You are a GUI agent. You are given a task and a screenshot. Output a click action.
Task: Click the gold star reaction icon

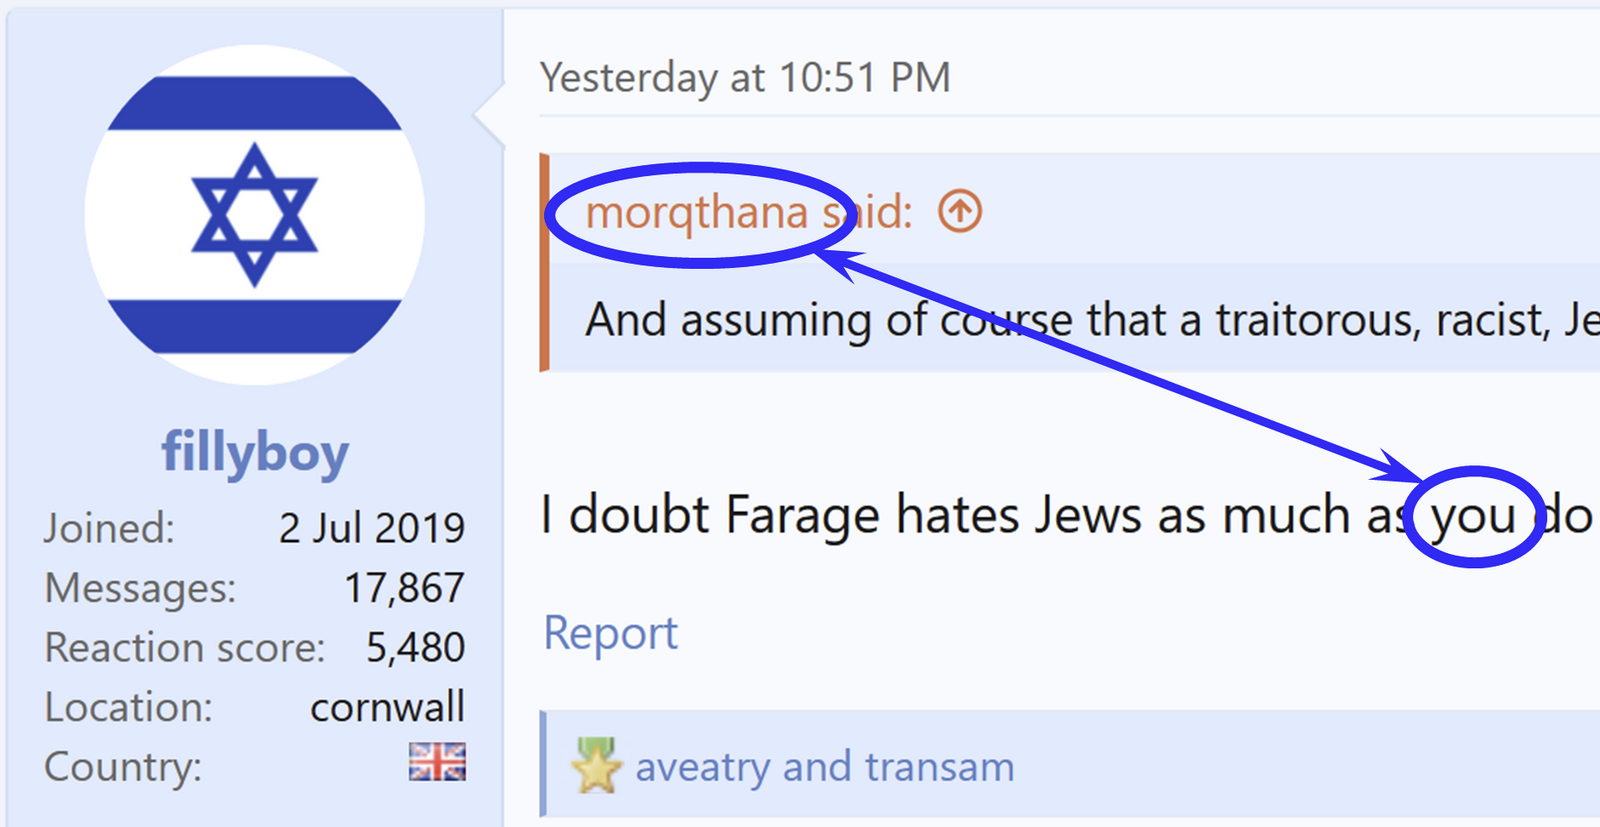tap(597, 766)
